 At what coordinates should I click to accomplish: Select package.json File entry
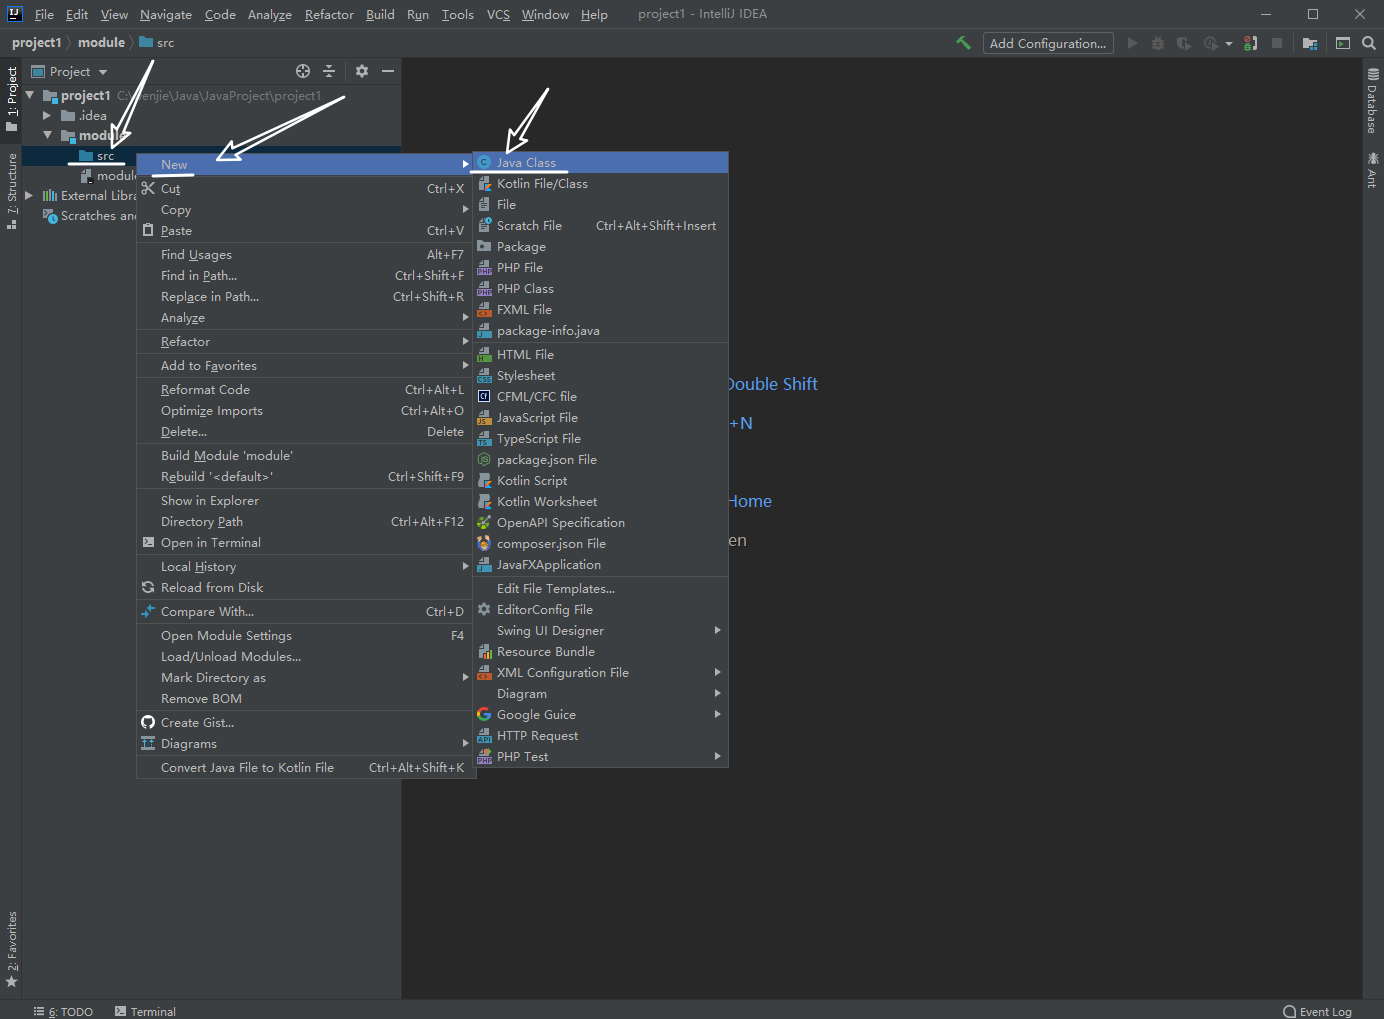(600, 459)
